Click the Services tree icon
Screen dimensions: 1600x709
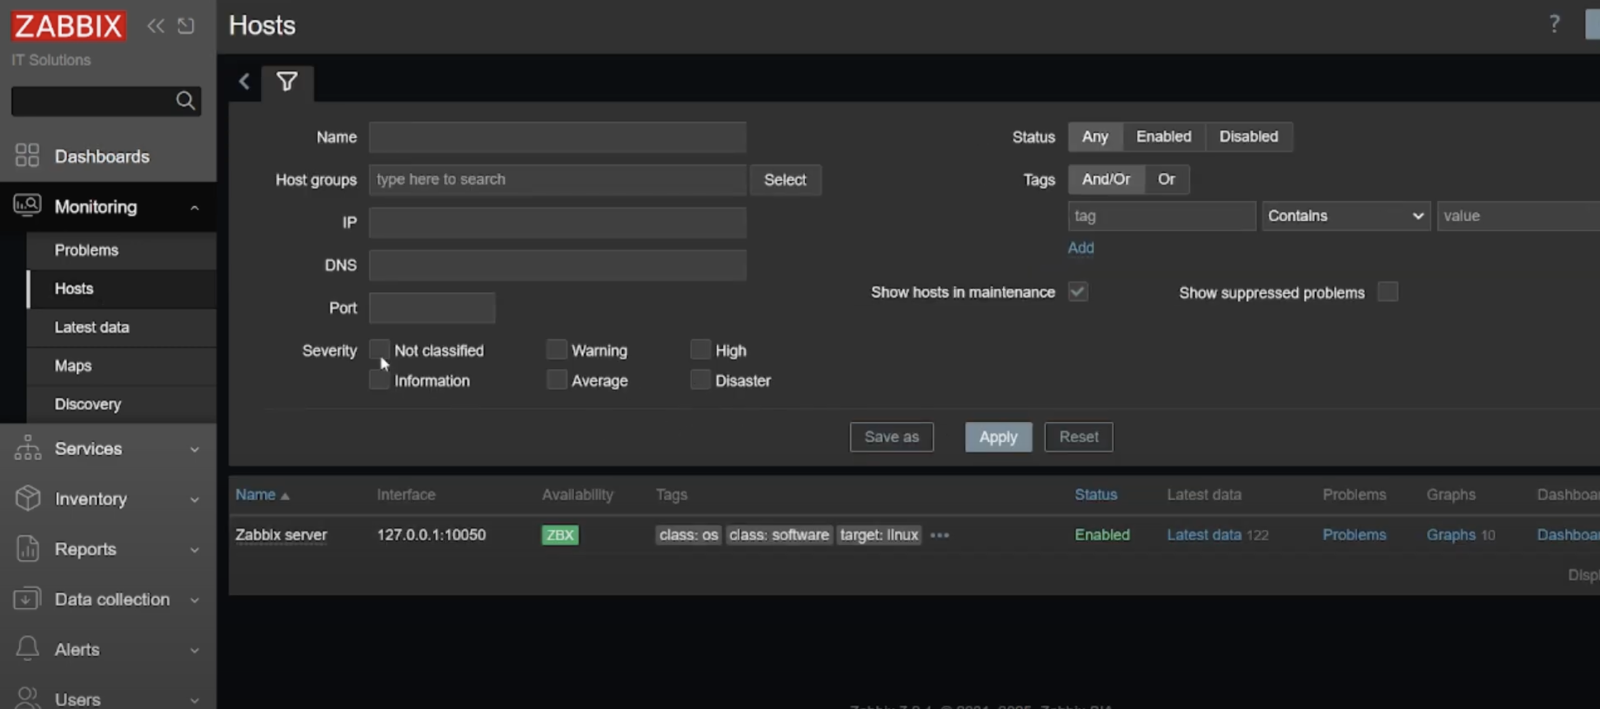pos(27,448)
